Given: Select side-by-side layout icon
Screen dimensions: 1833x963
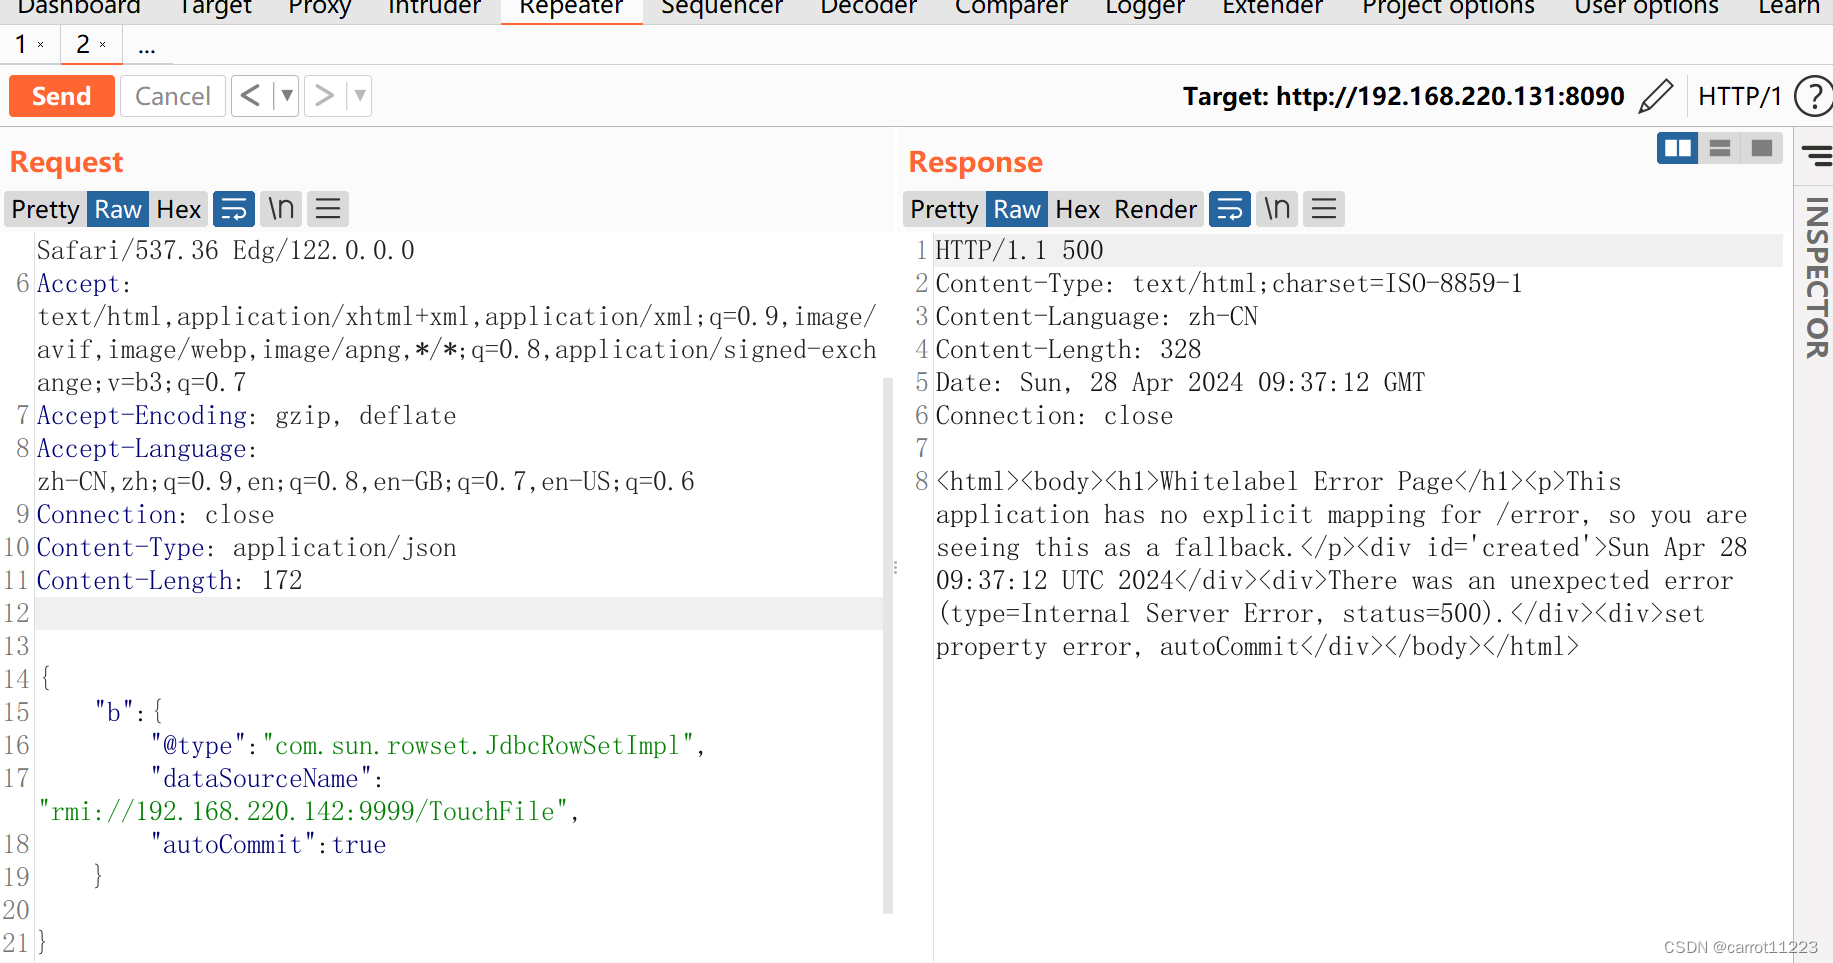Looking at the screenshot, I should tap(1677, 149).
